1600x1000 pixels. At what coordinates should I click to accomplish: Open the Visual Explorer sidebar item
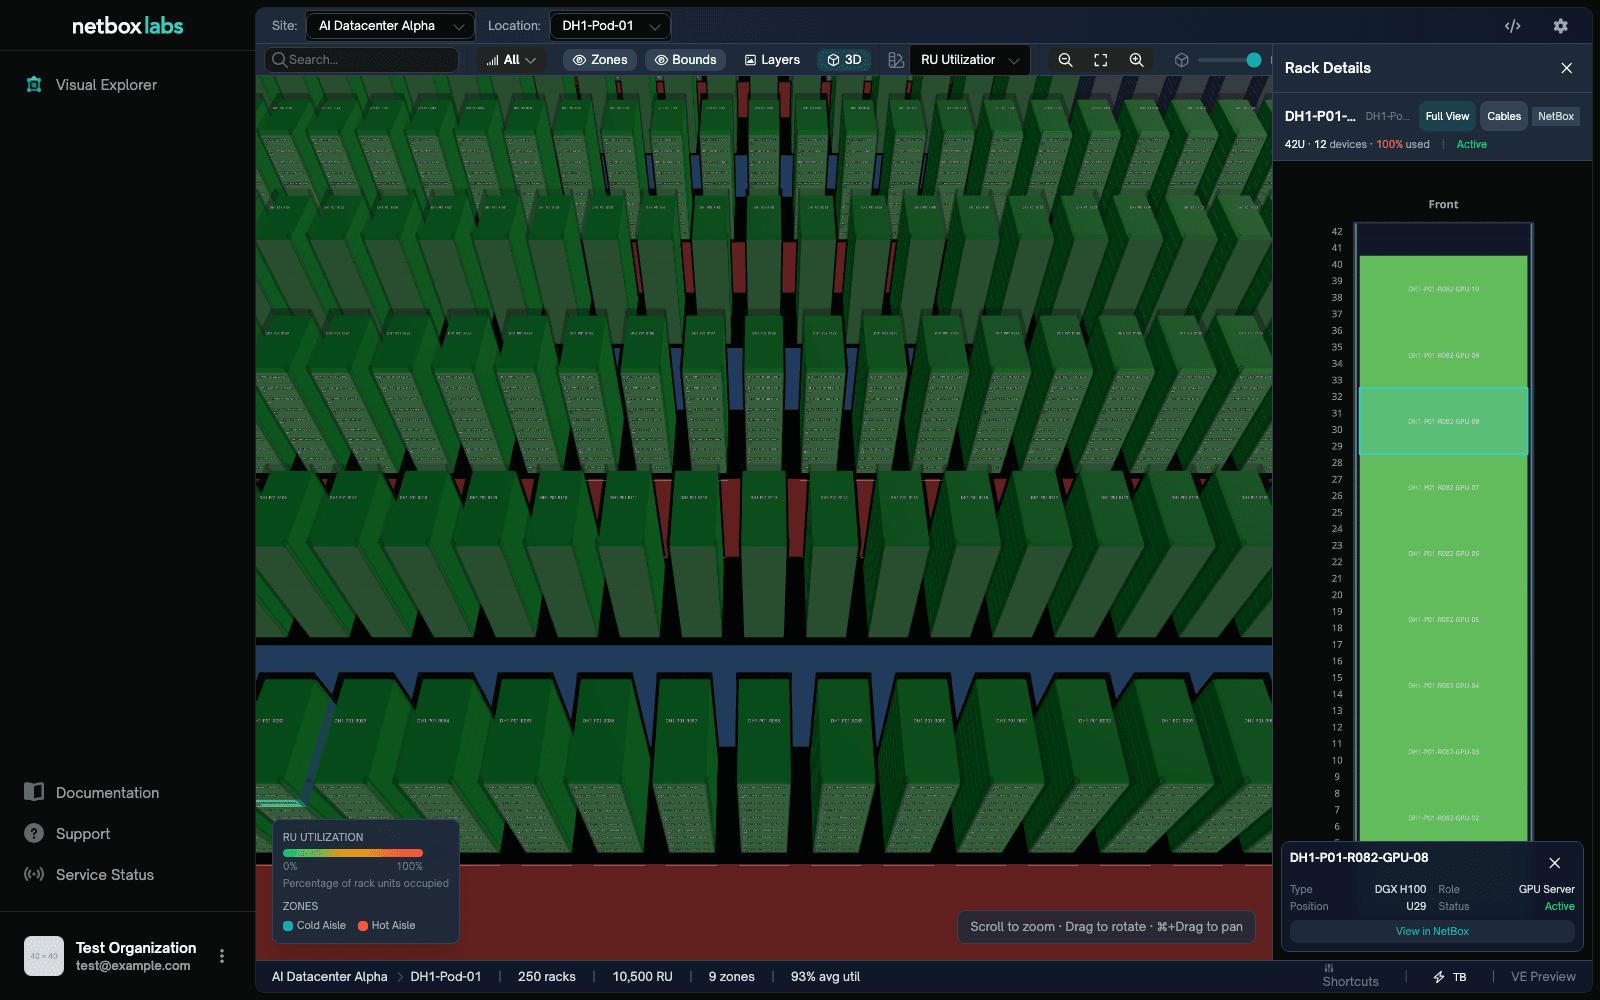point(92,85)
